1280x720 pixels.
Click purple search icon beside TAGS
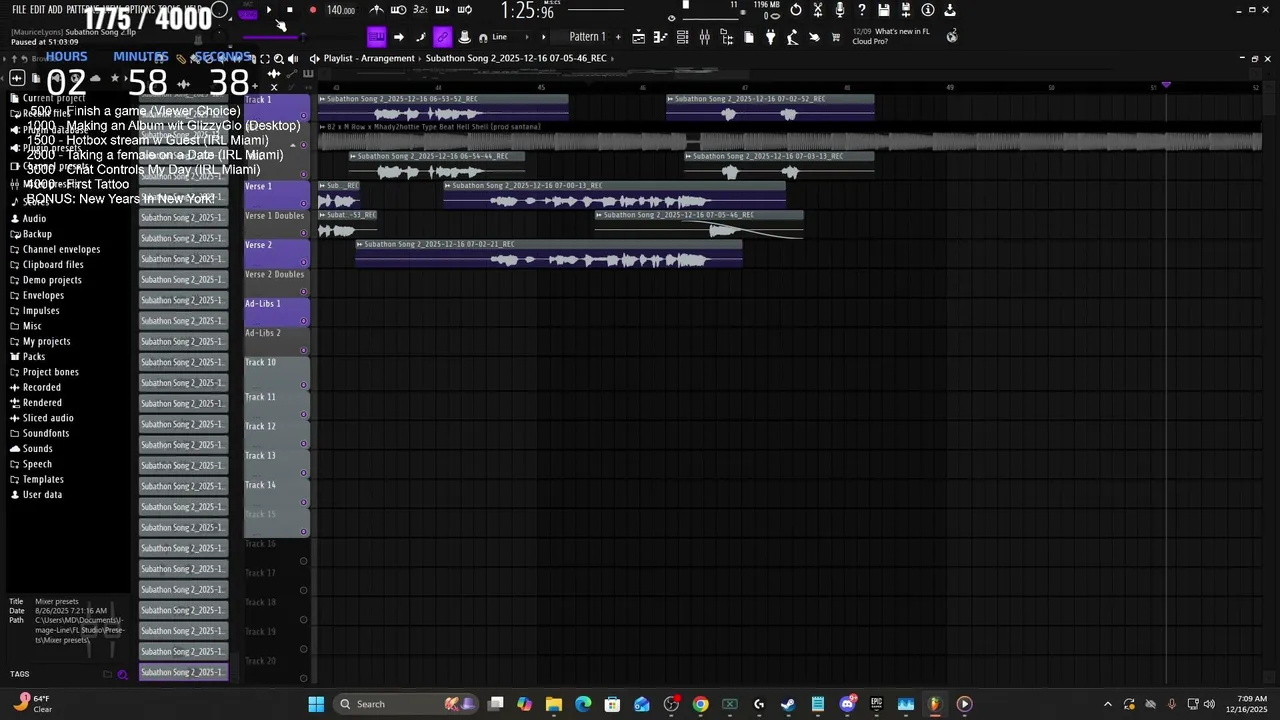[123, 674]
